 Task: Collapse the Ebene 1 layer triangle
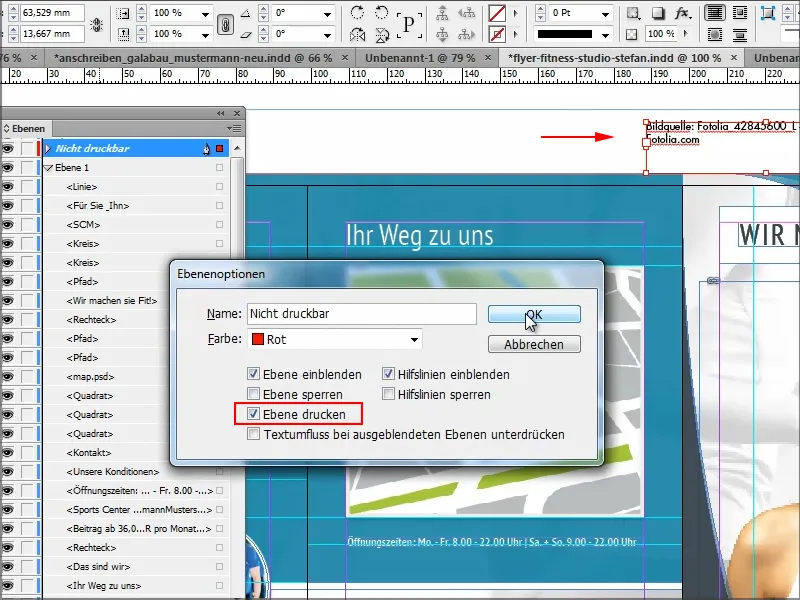(x=48, y=167)
